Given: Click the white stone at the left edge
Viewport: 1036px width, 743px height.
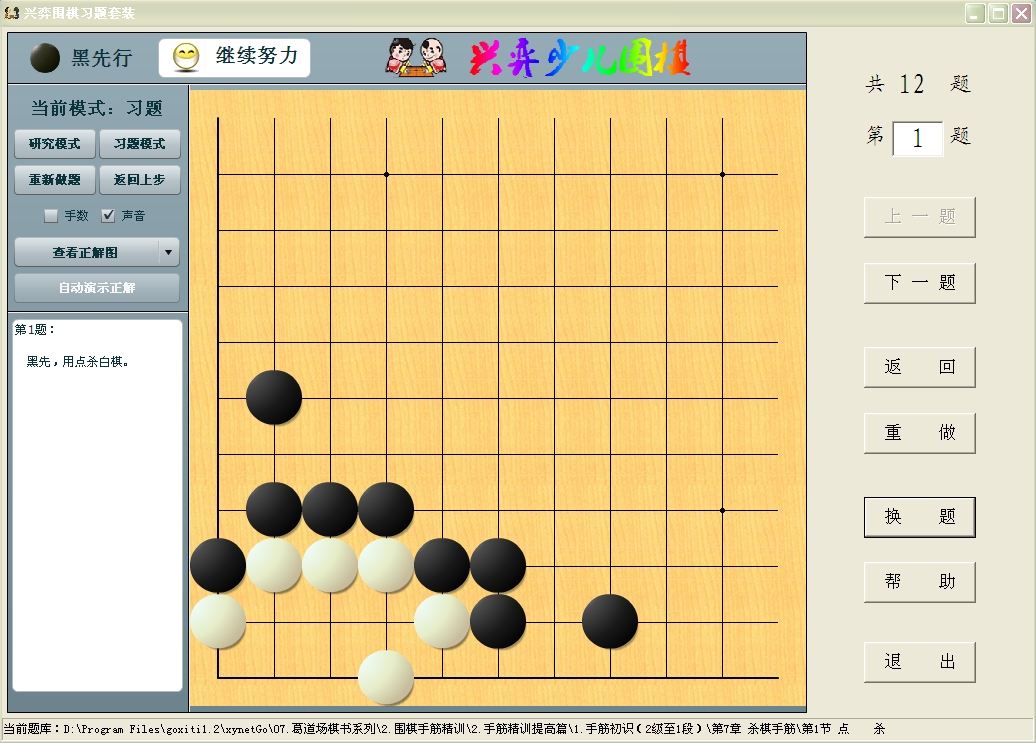Looking at the screenshot, I should point(218,621).
